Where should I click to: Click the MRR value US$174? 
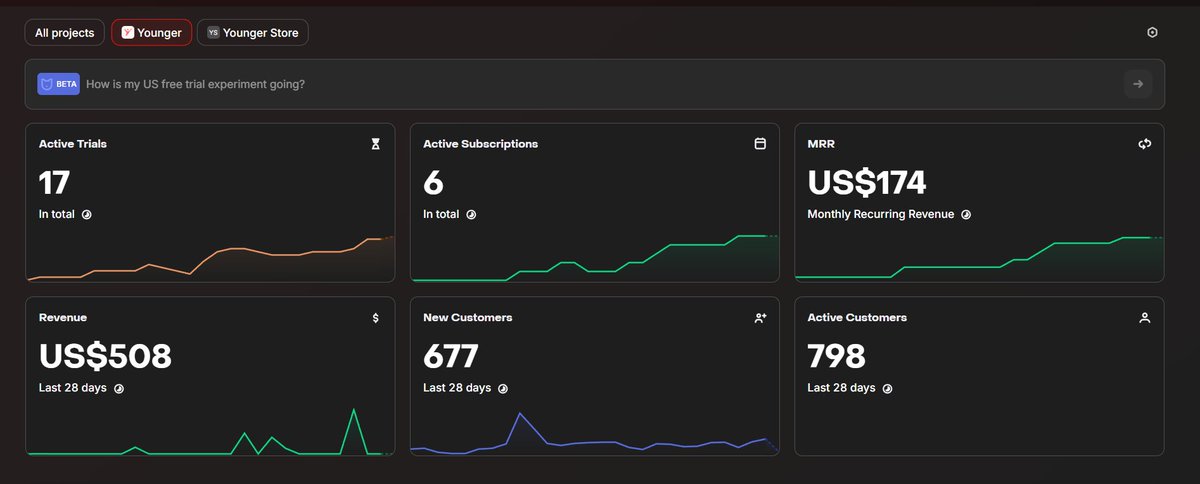867,183
